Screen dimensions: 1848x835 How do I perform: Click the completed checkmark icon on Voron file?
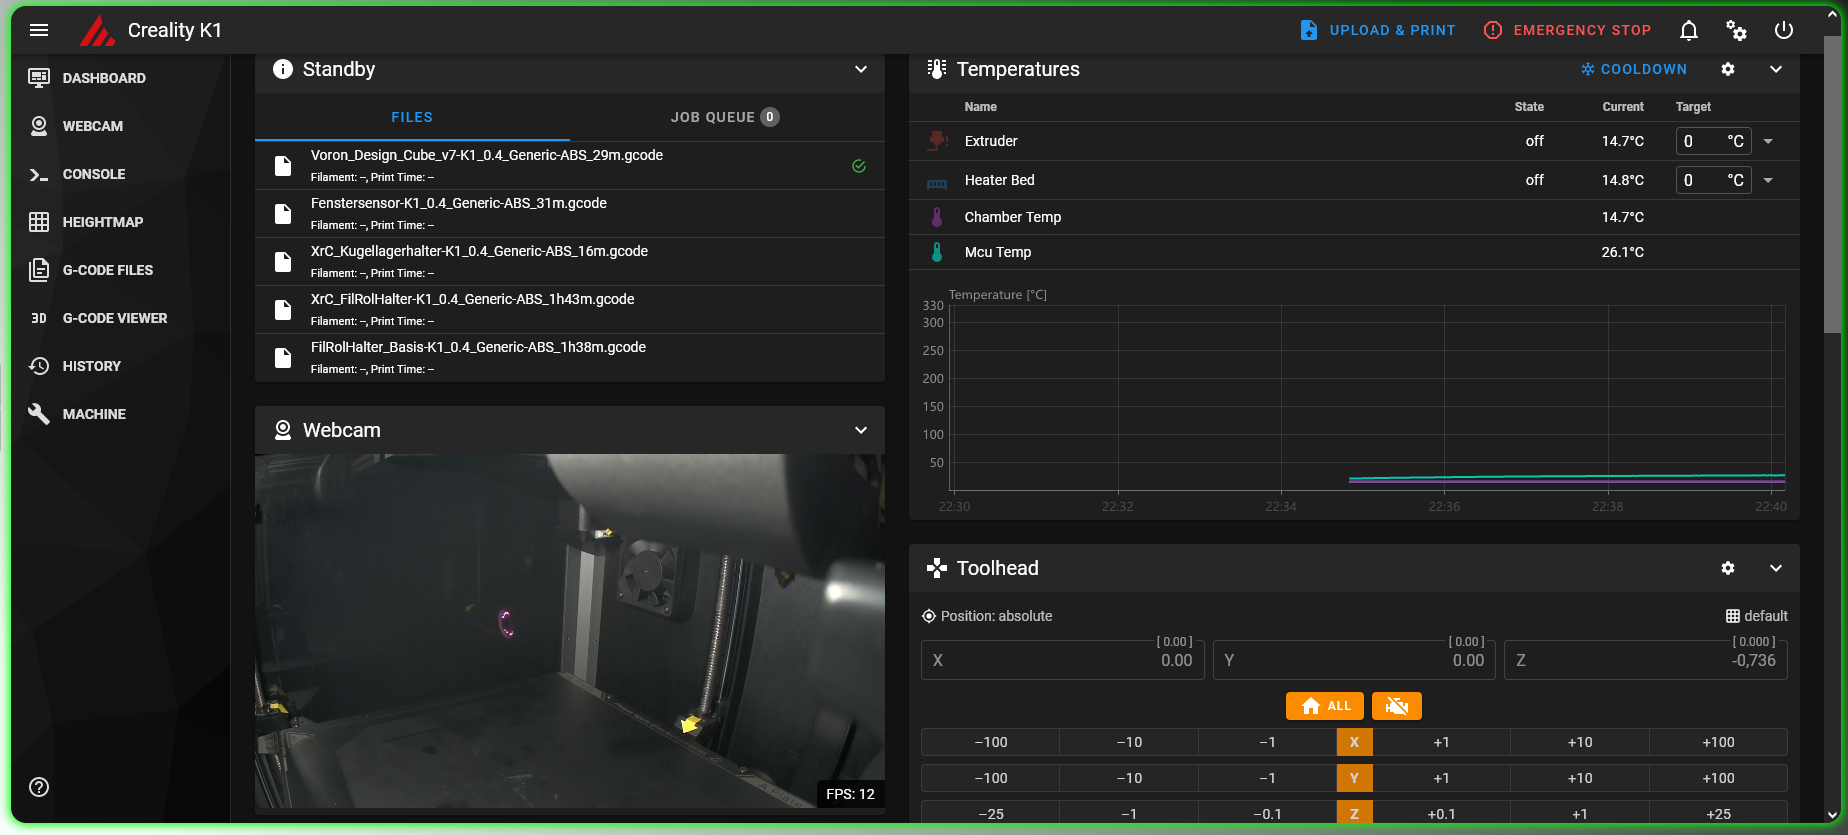[859, 166]
